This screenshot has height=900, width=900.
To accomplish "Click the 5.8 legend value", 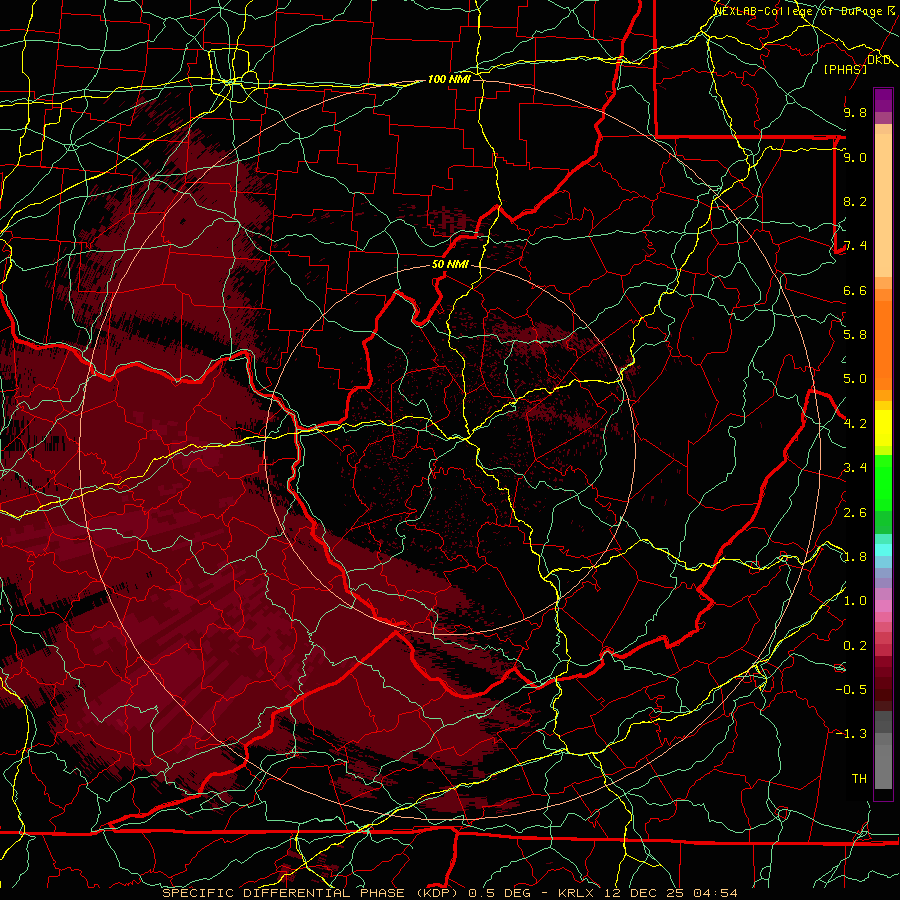I will pos(855,335).
